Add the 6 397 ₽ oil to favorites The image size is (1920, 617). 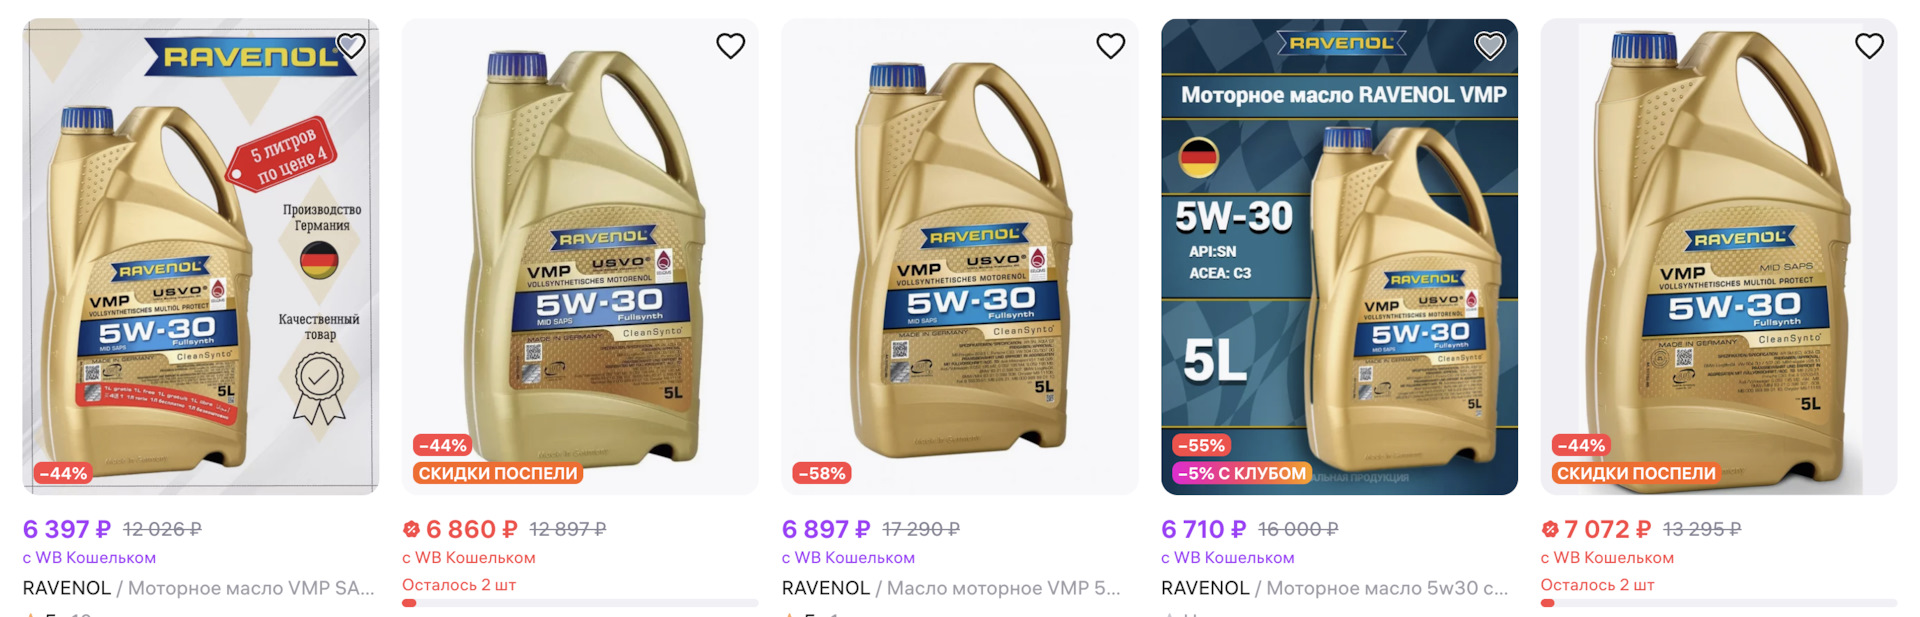(x=351, y=45)
